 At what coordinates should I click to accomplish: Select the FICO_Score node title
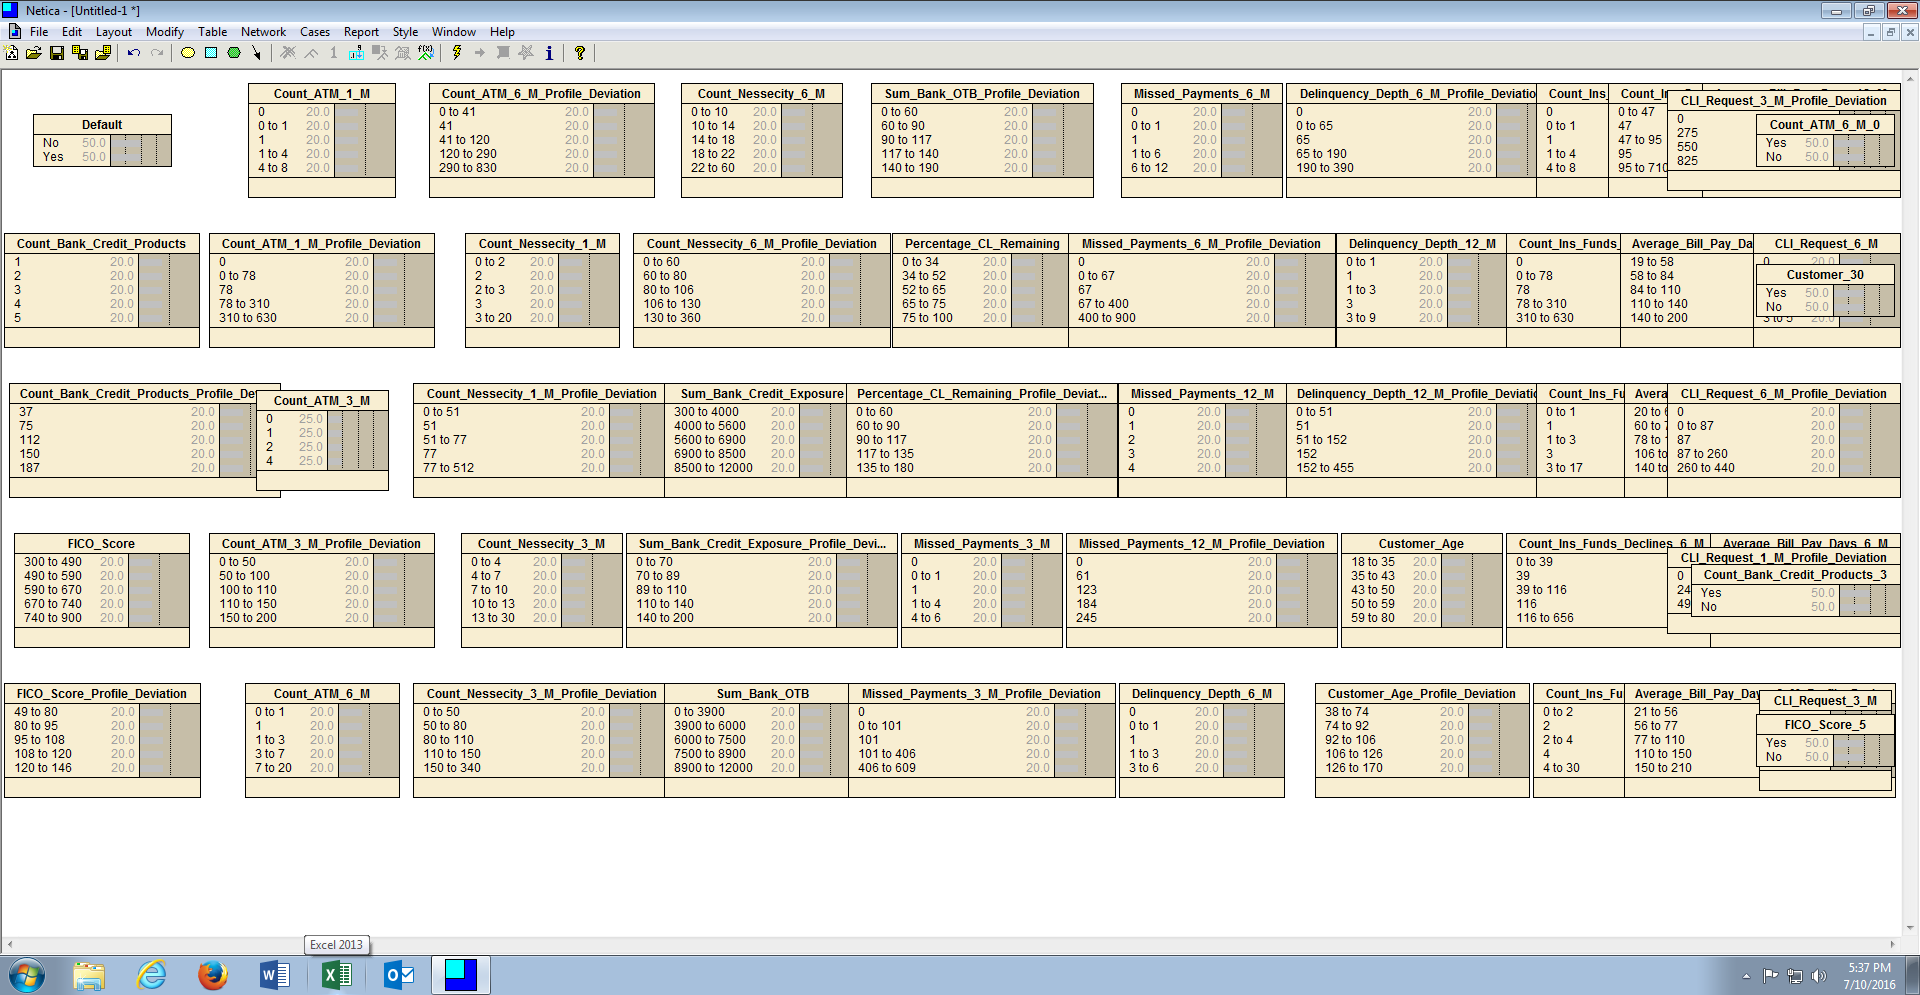click(101, 544)
